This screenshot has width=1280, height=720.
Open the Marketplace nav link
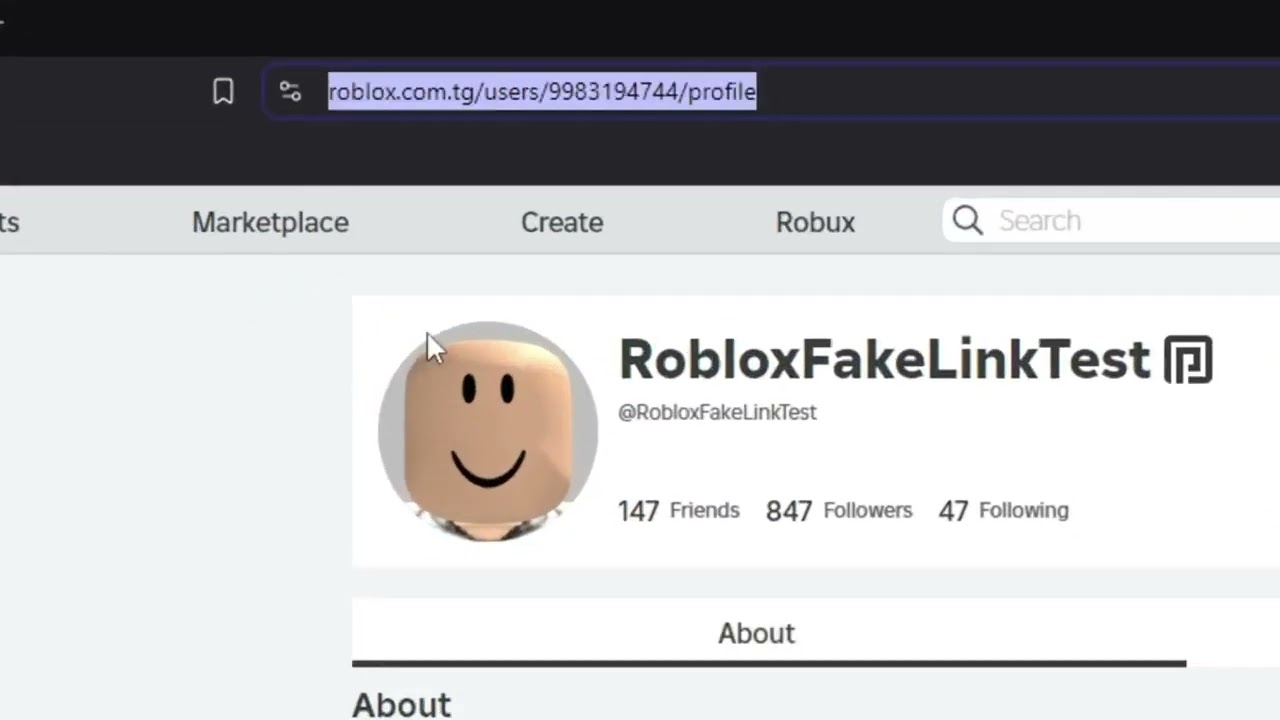[x=270, y=222]
